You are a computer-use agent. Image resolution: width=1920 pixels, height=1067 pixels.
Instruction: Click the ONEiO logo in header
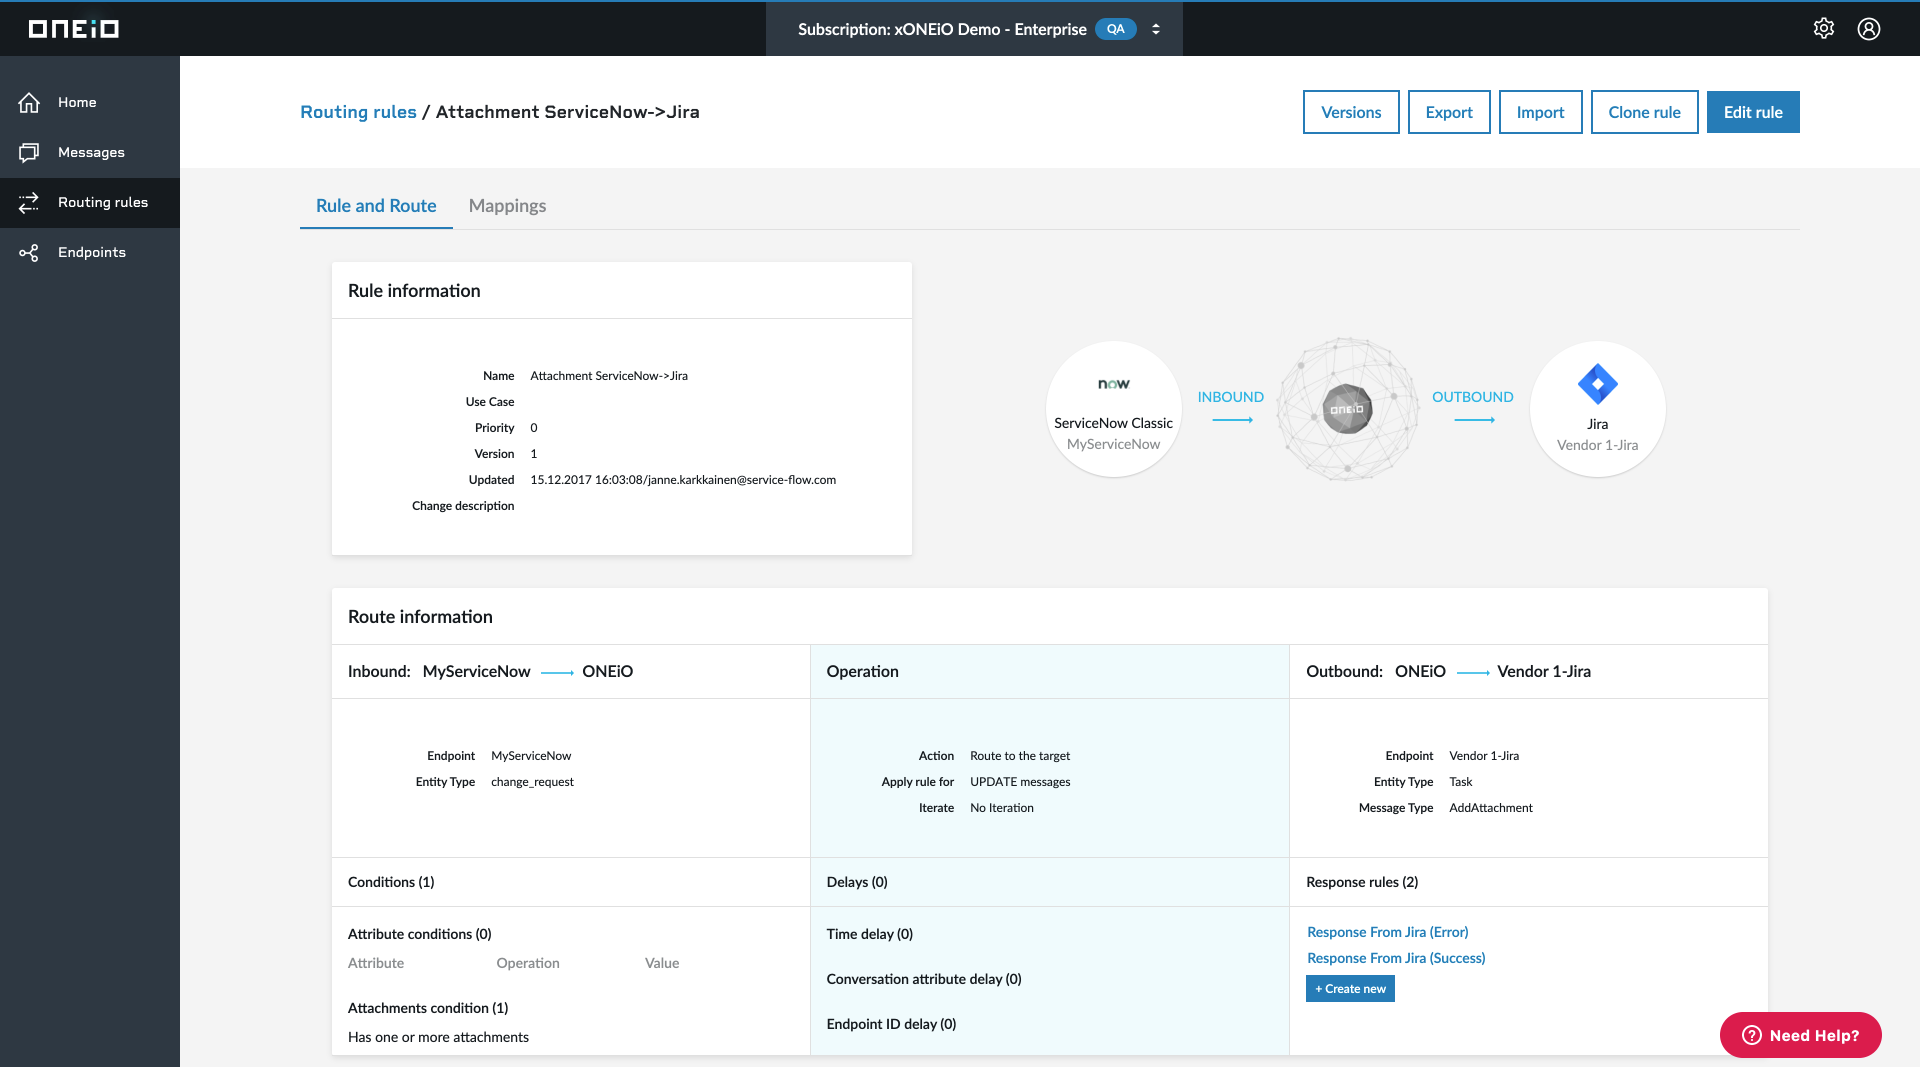point(74,29)
